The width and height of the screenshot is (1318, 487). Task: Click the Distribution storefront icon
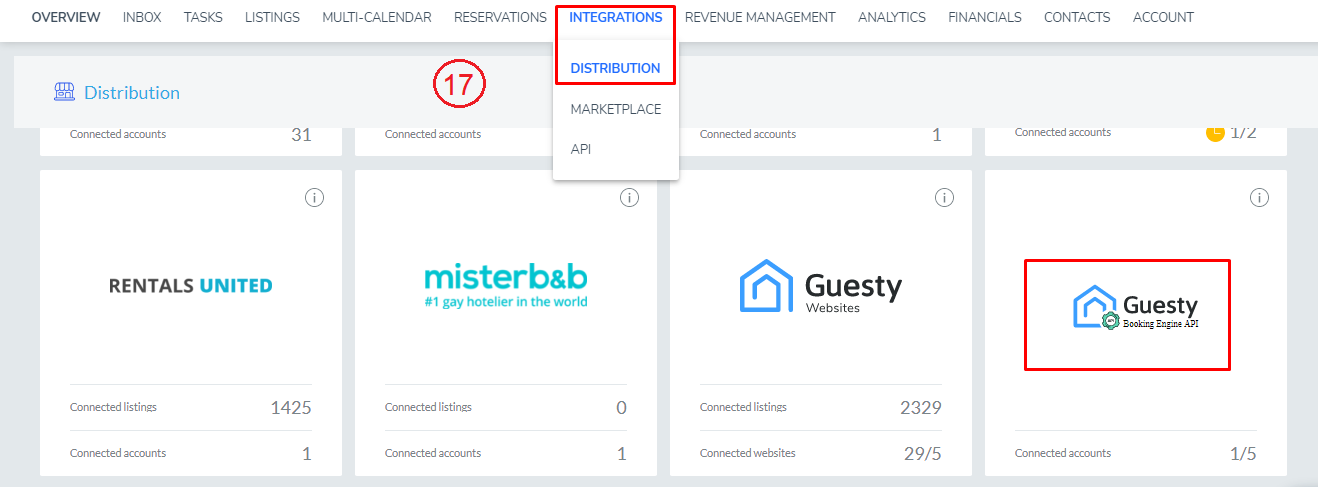click(64, 92)
